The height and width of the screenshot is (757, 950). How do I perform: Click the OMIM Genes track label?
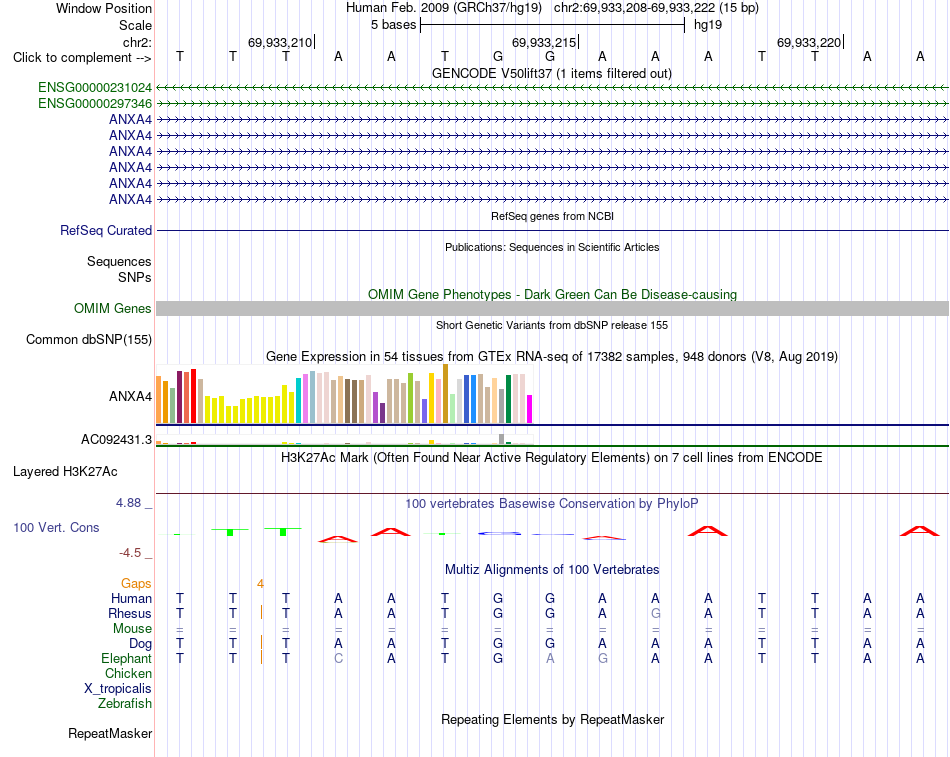coord(113,308)
